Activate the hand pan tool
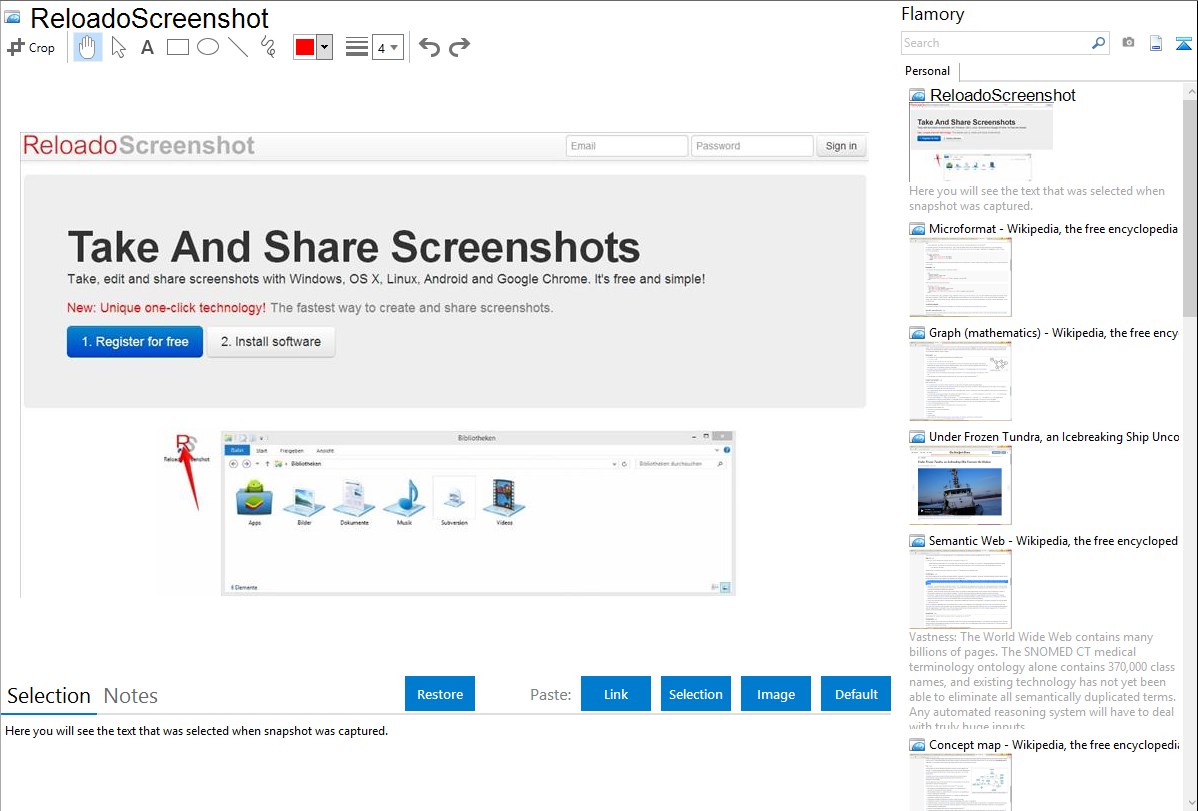 pos(88,47)
